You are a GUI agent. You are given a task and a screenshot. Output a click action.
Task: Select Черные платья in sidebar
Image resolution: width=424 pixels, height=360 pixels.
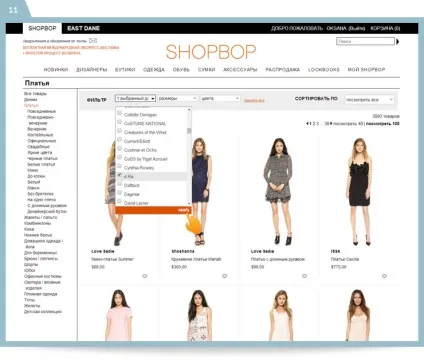pyautogui.click(x=42, y=158)
